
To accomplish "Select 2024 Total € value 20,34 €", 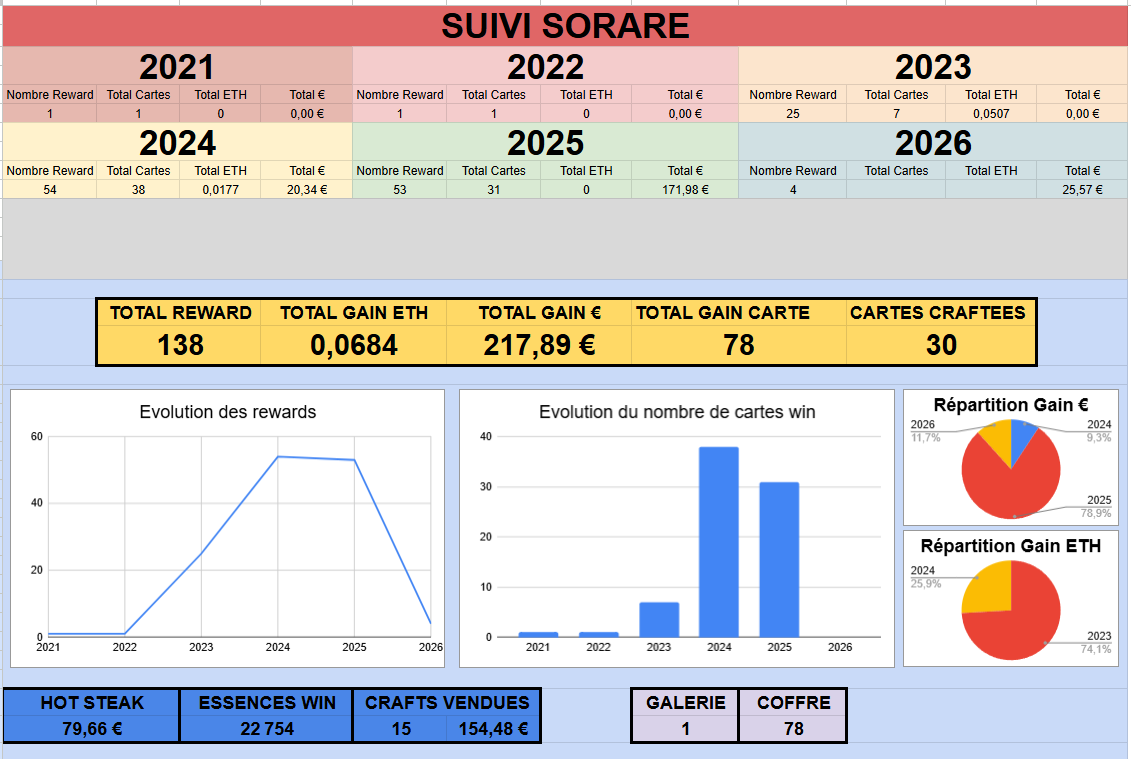I will tap(307, 189).
